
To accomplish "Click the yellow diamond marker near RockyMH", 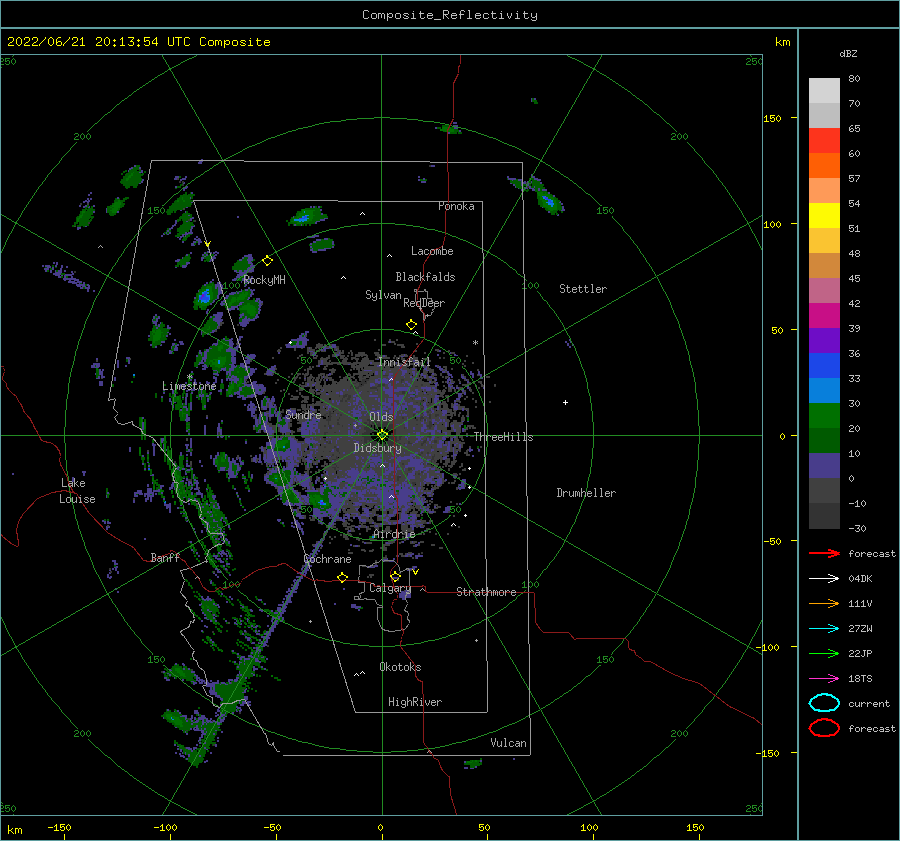I will 267,261.
